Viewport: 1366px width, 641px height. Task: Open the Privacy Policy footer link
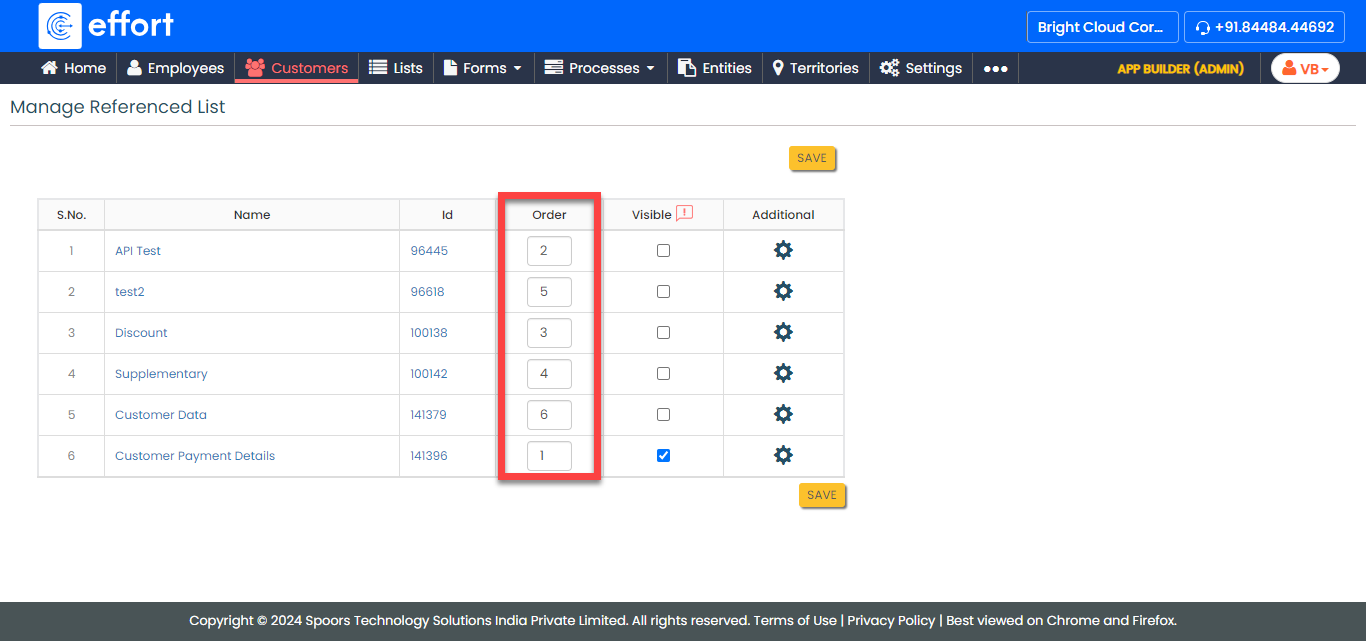[x=891, y=620]
